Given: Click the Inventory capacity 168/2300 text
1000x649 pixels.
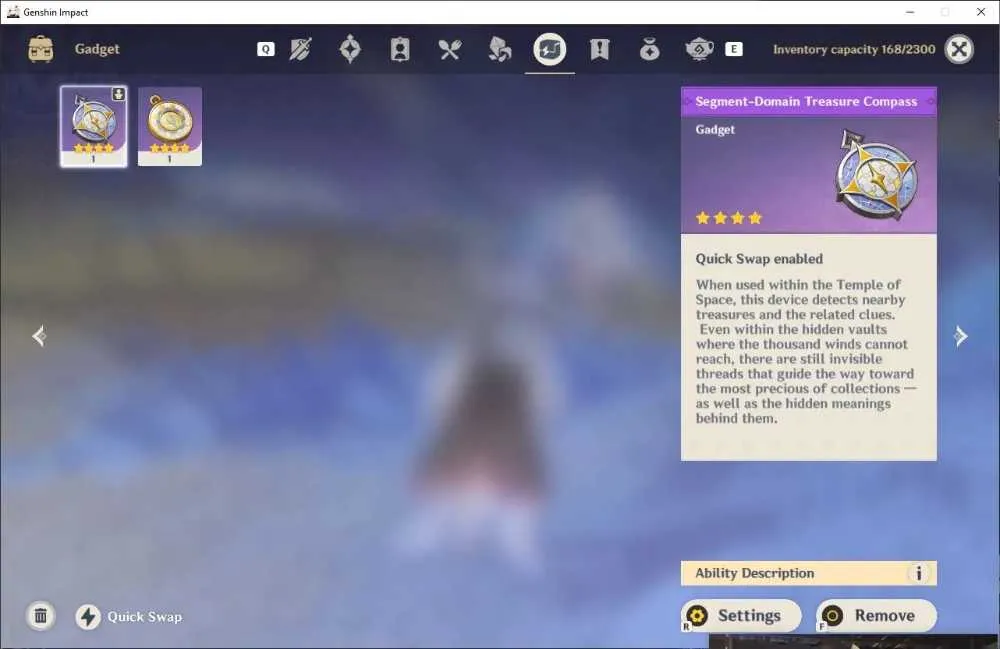Looking at the screenshot, I should click(x=854, y=49).
